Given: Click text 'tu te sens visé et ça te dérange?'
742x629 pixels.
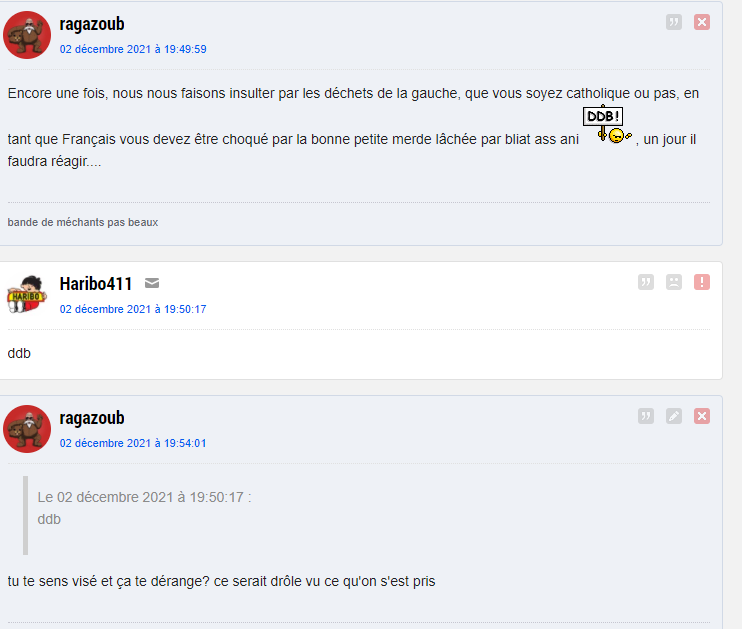Looking at the screenshot, I should point(108,581).
